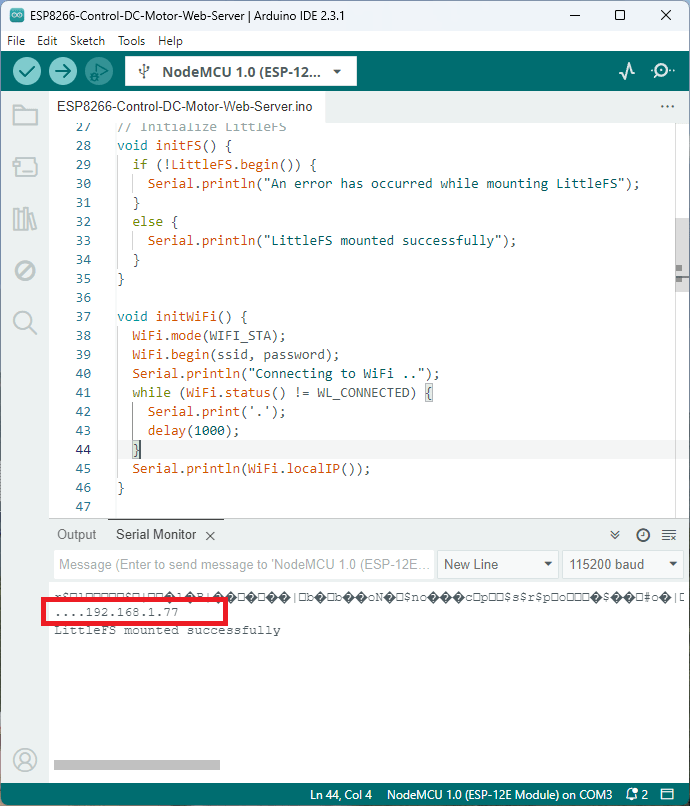Toggle autoscroll in the Serial Monitor
Screen dimensions: 690x806
coord(616,535)
